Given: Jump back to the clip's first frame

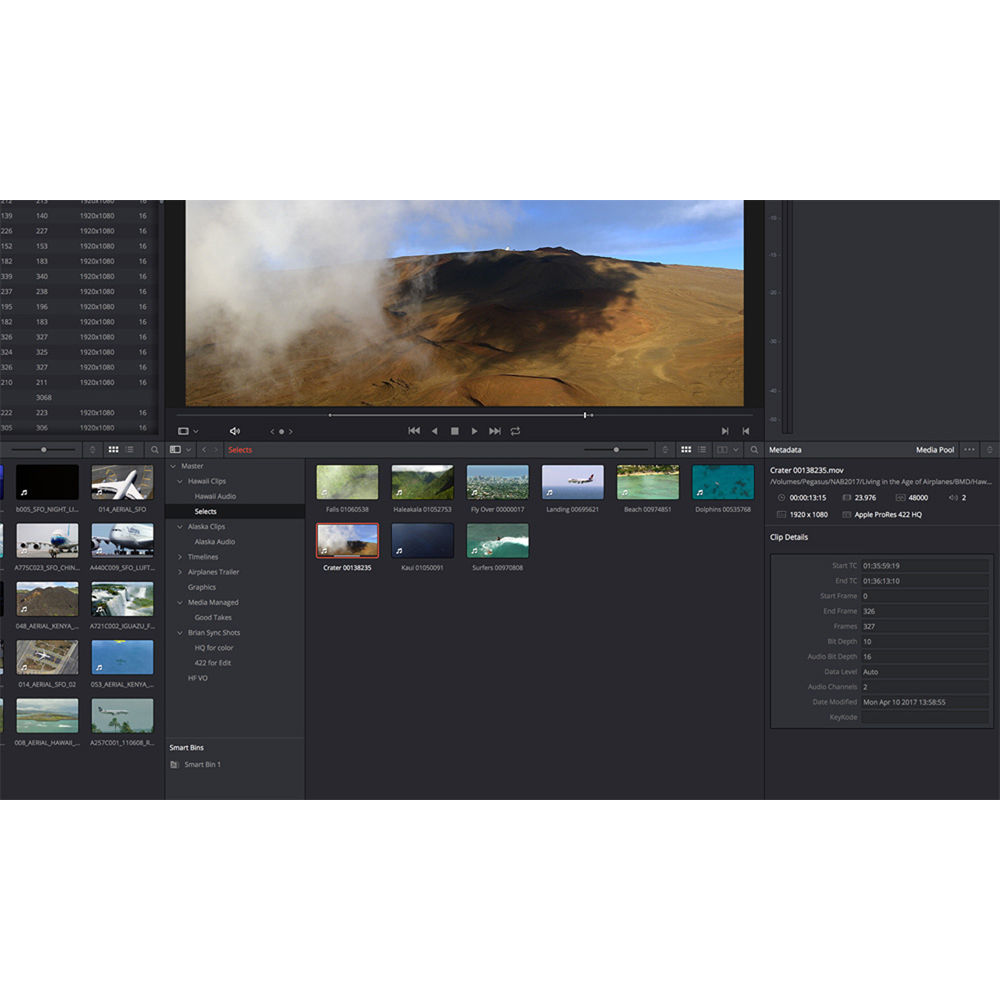Looking at the screenshot, I should point(414,430).
